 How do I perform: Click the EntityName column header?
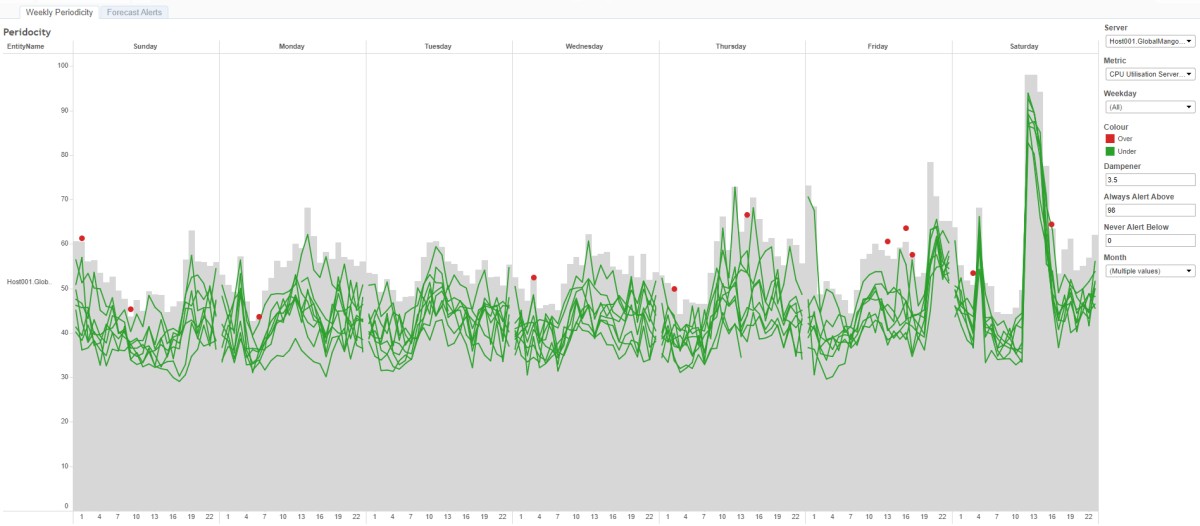pos(25,46)
